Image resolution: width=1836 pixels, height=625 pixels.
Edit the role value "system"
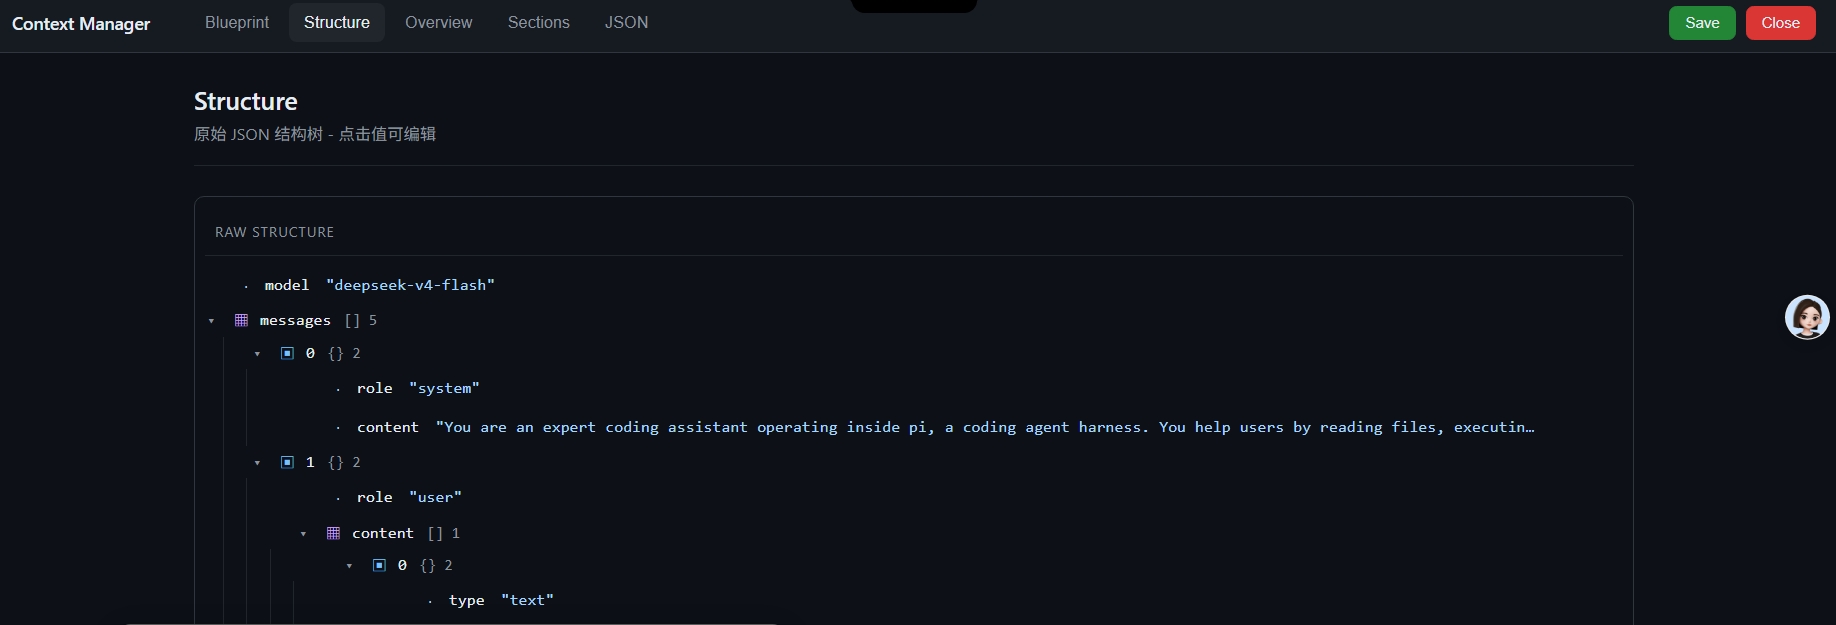coord(444,388)
